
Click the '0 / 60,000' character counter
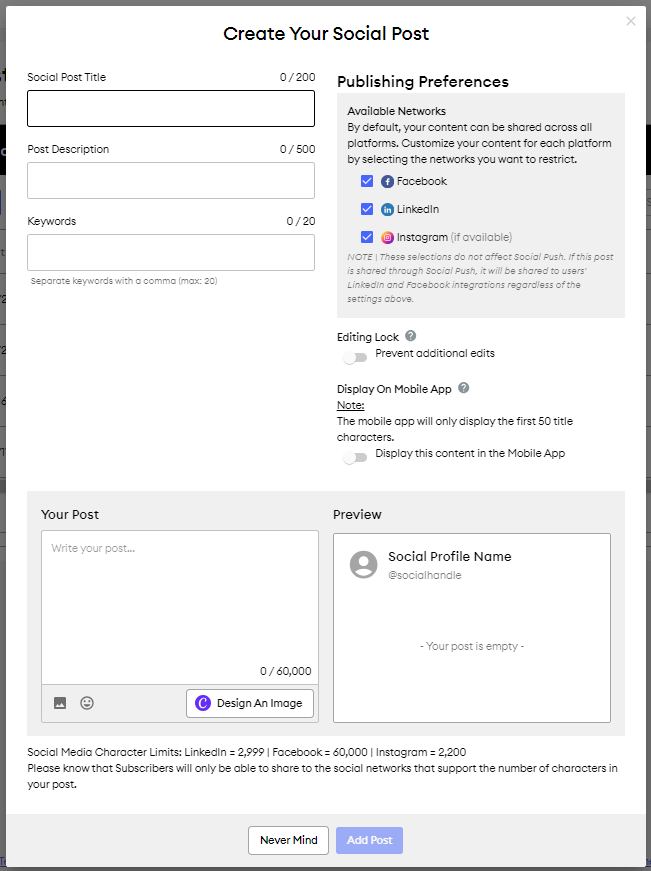coord(286,671)
